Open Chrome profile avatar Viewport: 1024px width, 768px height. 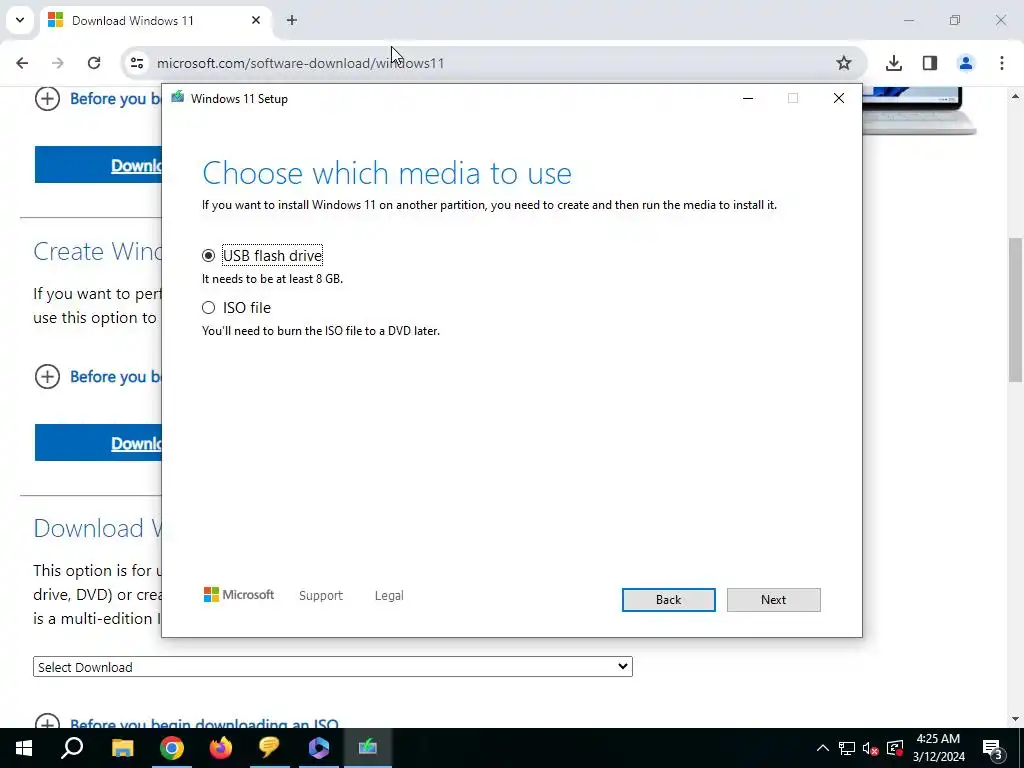tap(965, 63)
